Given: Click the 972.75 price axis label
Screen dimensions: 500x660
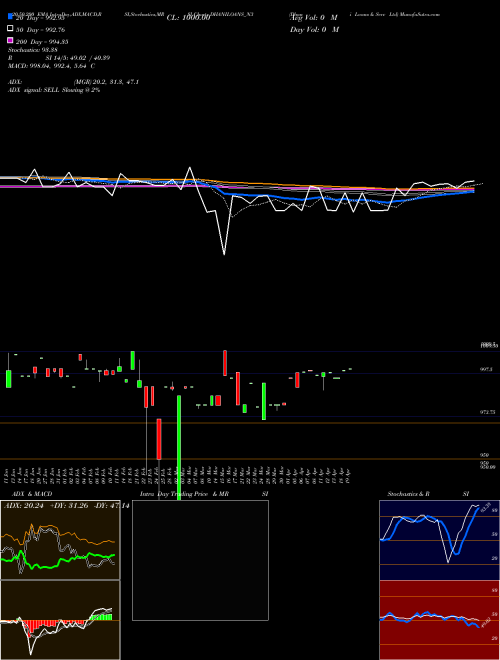Looking at the screenshot, I should click(x=488, y=412).
